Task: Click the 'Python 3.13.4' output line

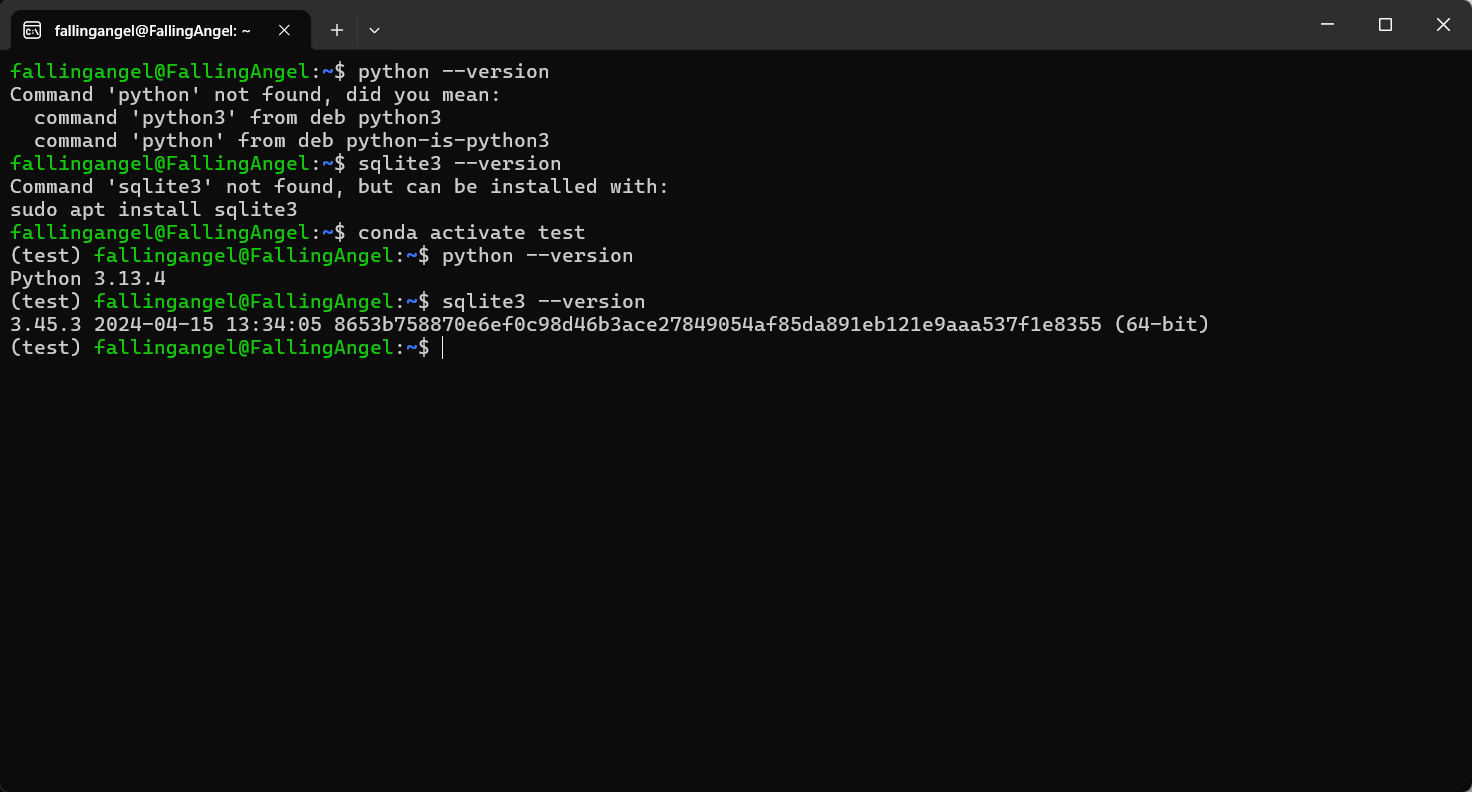Action: tap(88, 278)
